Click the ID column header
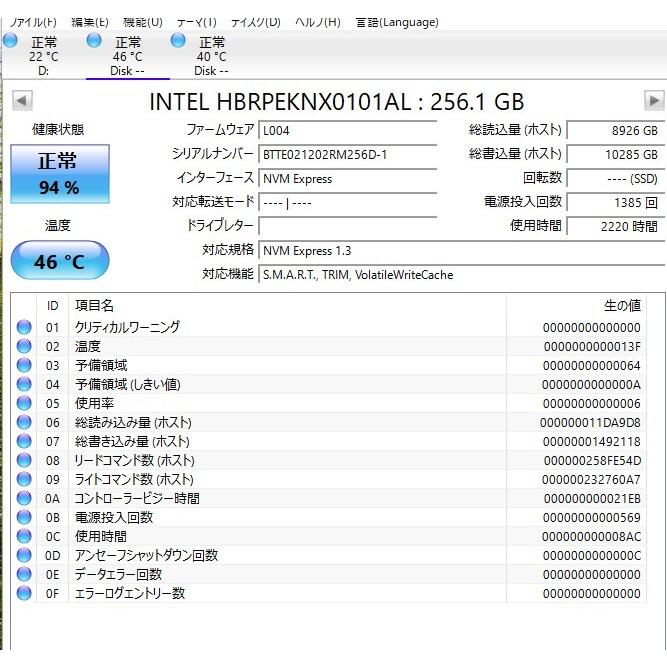The width and height of the screenshot is (667, 667). 52,305
